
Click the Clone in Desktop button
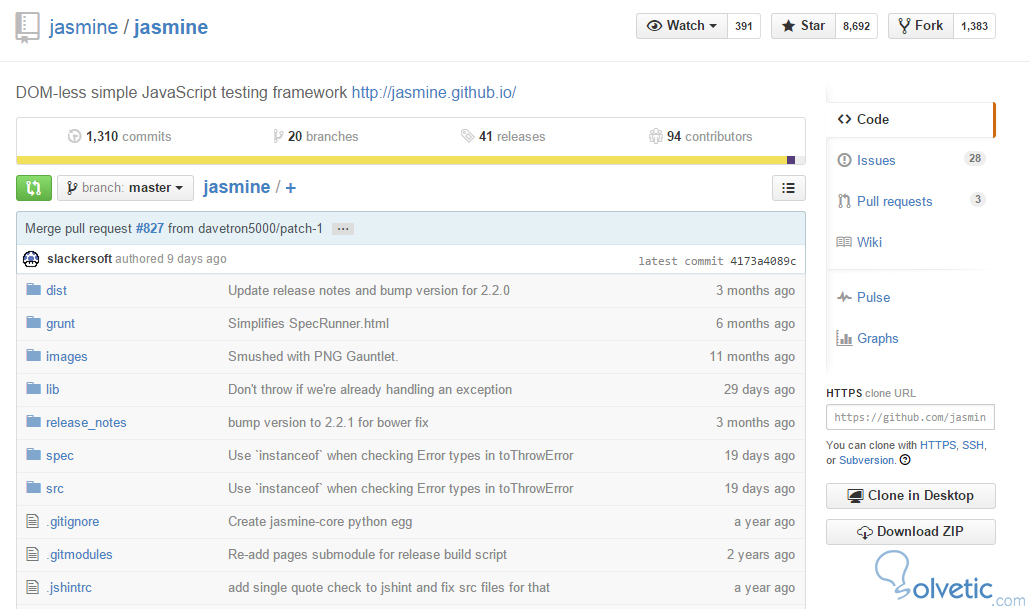[910, 495]
